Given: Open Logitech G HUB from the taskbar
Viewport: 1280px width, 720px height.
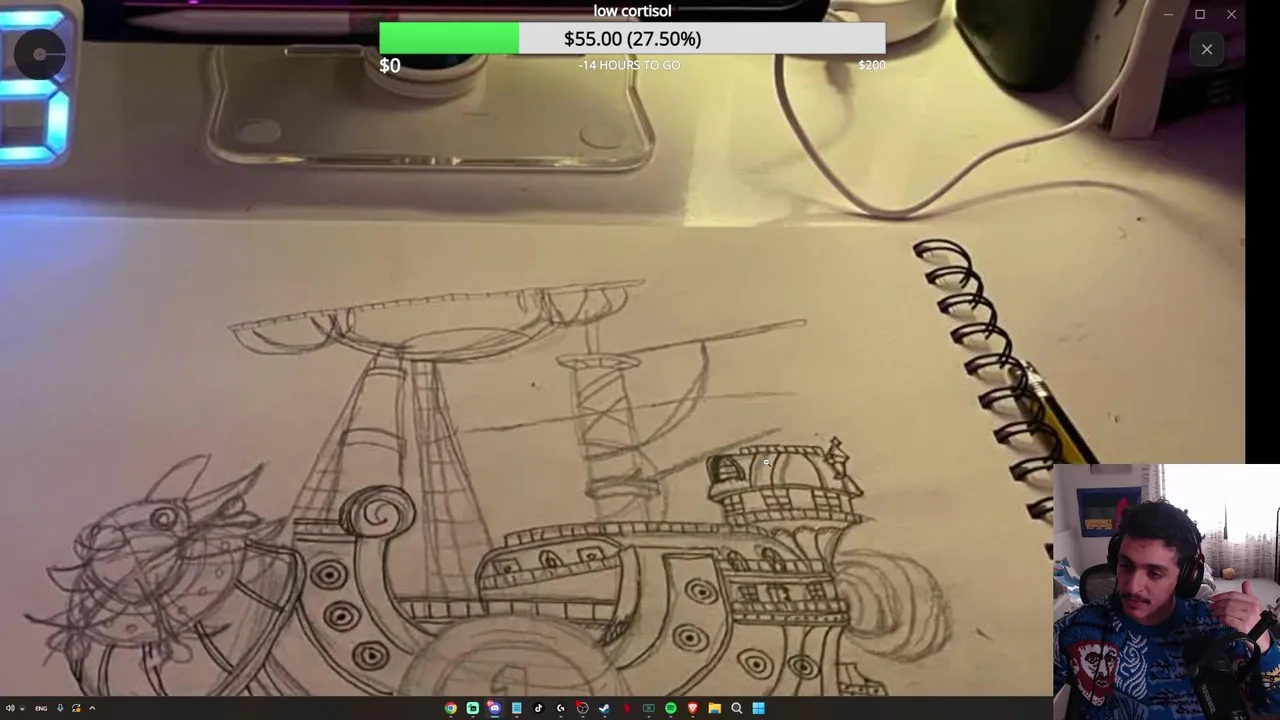Looking at the screenshot, I should (x=560, y=708).
